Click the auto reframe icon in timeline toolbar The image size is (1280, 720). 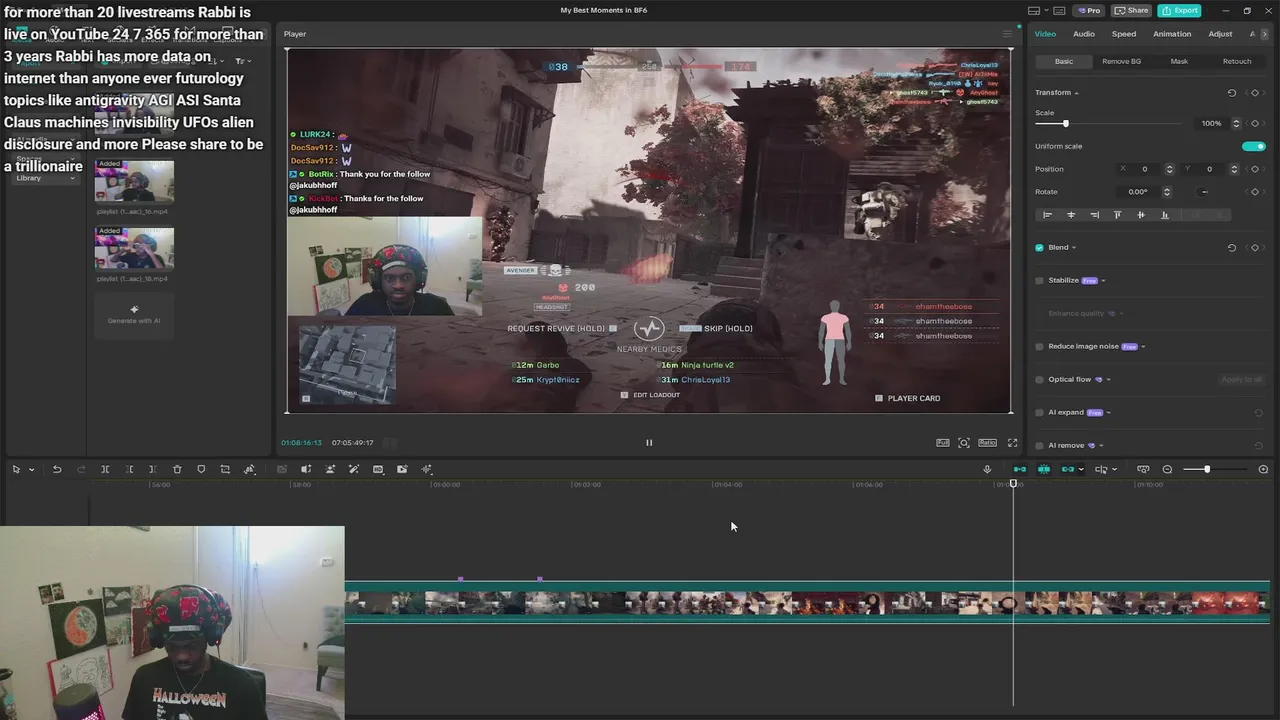[x=330, y=469]
